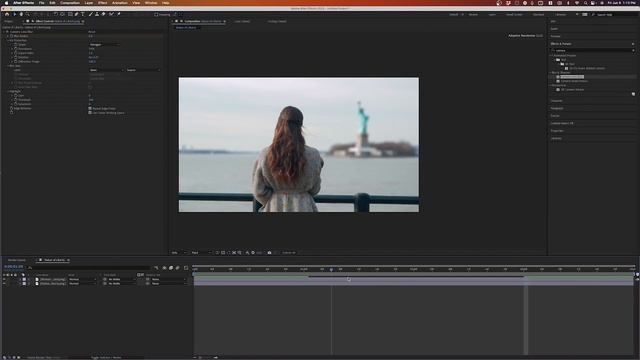Click the timeline Motion Blur enable icon
This screenshot has height=360, width=640.
pyautogui.click(x=178, y=268)
